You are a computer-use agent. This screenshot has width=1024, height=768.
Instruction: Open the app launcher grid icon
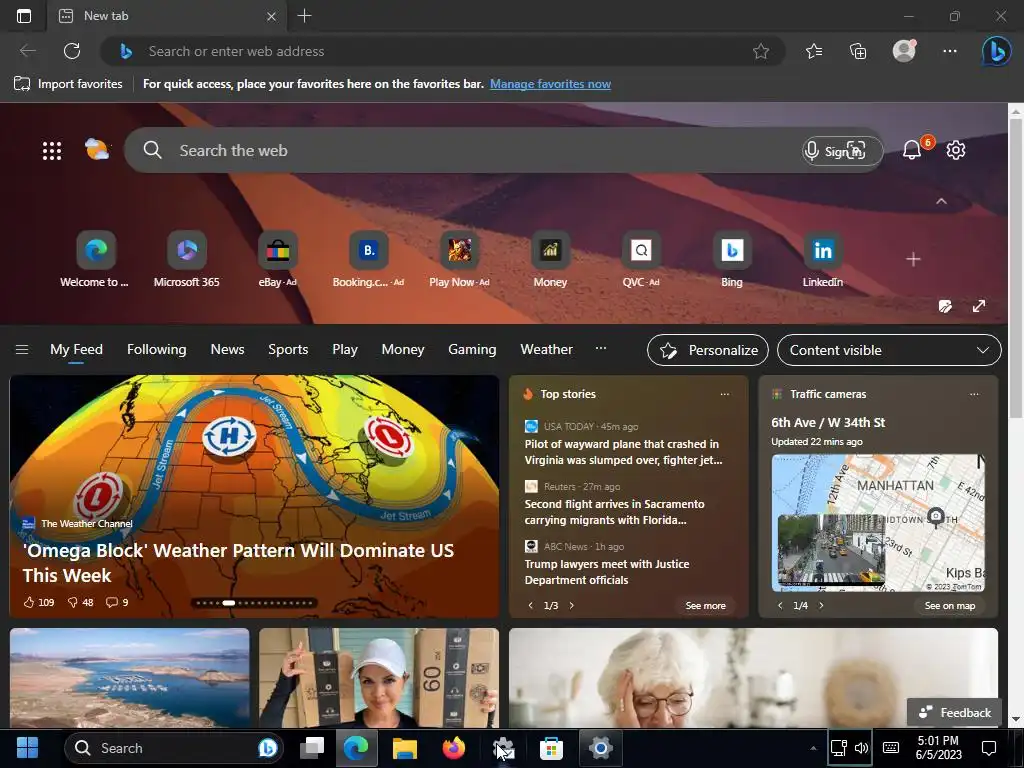[x=52, y=151]
